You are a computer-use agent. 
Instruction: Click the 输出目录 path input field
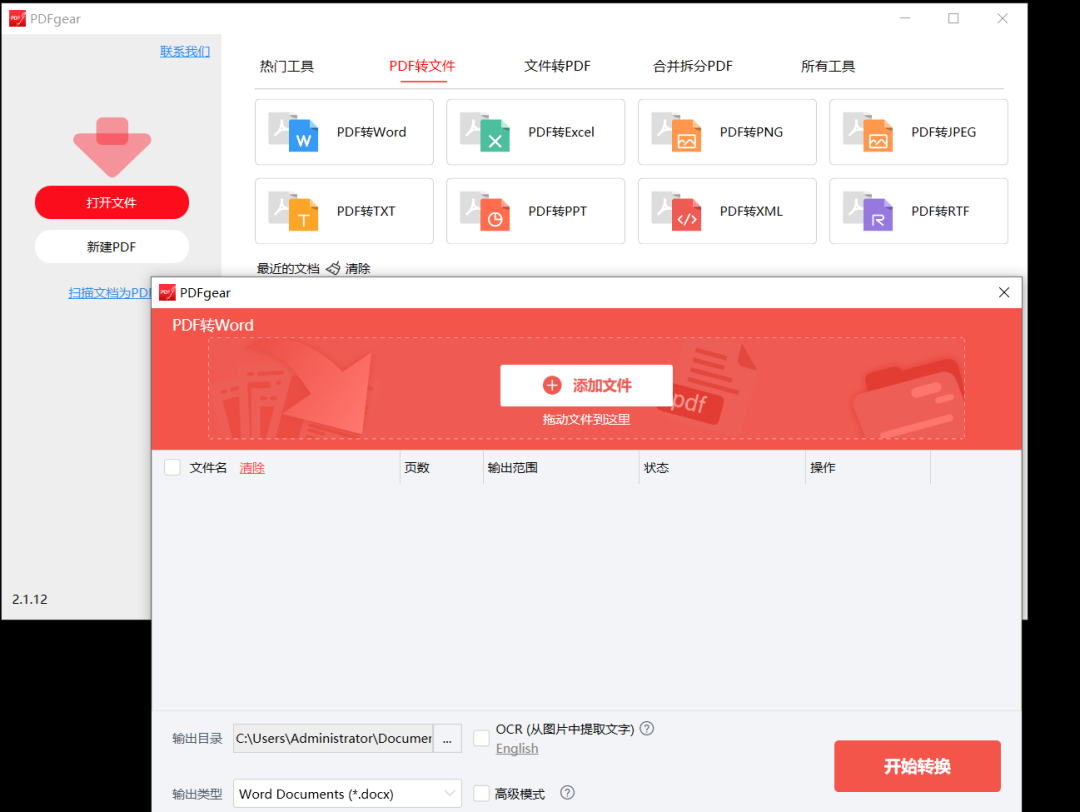coord(333,738)
